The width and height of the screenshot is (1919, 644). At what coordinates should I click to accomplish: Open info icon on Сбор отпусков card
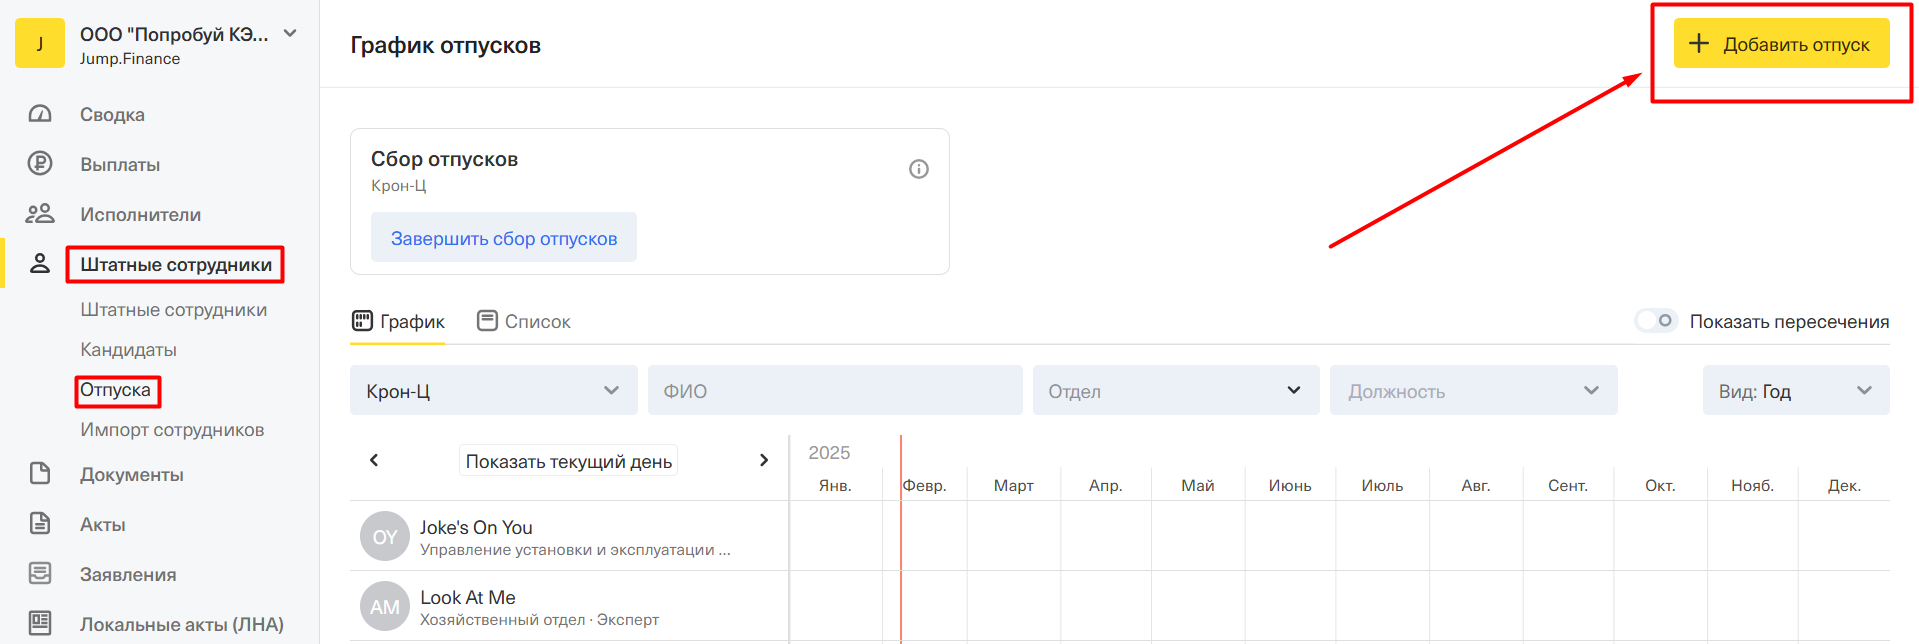pos(918,169)
